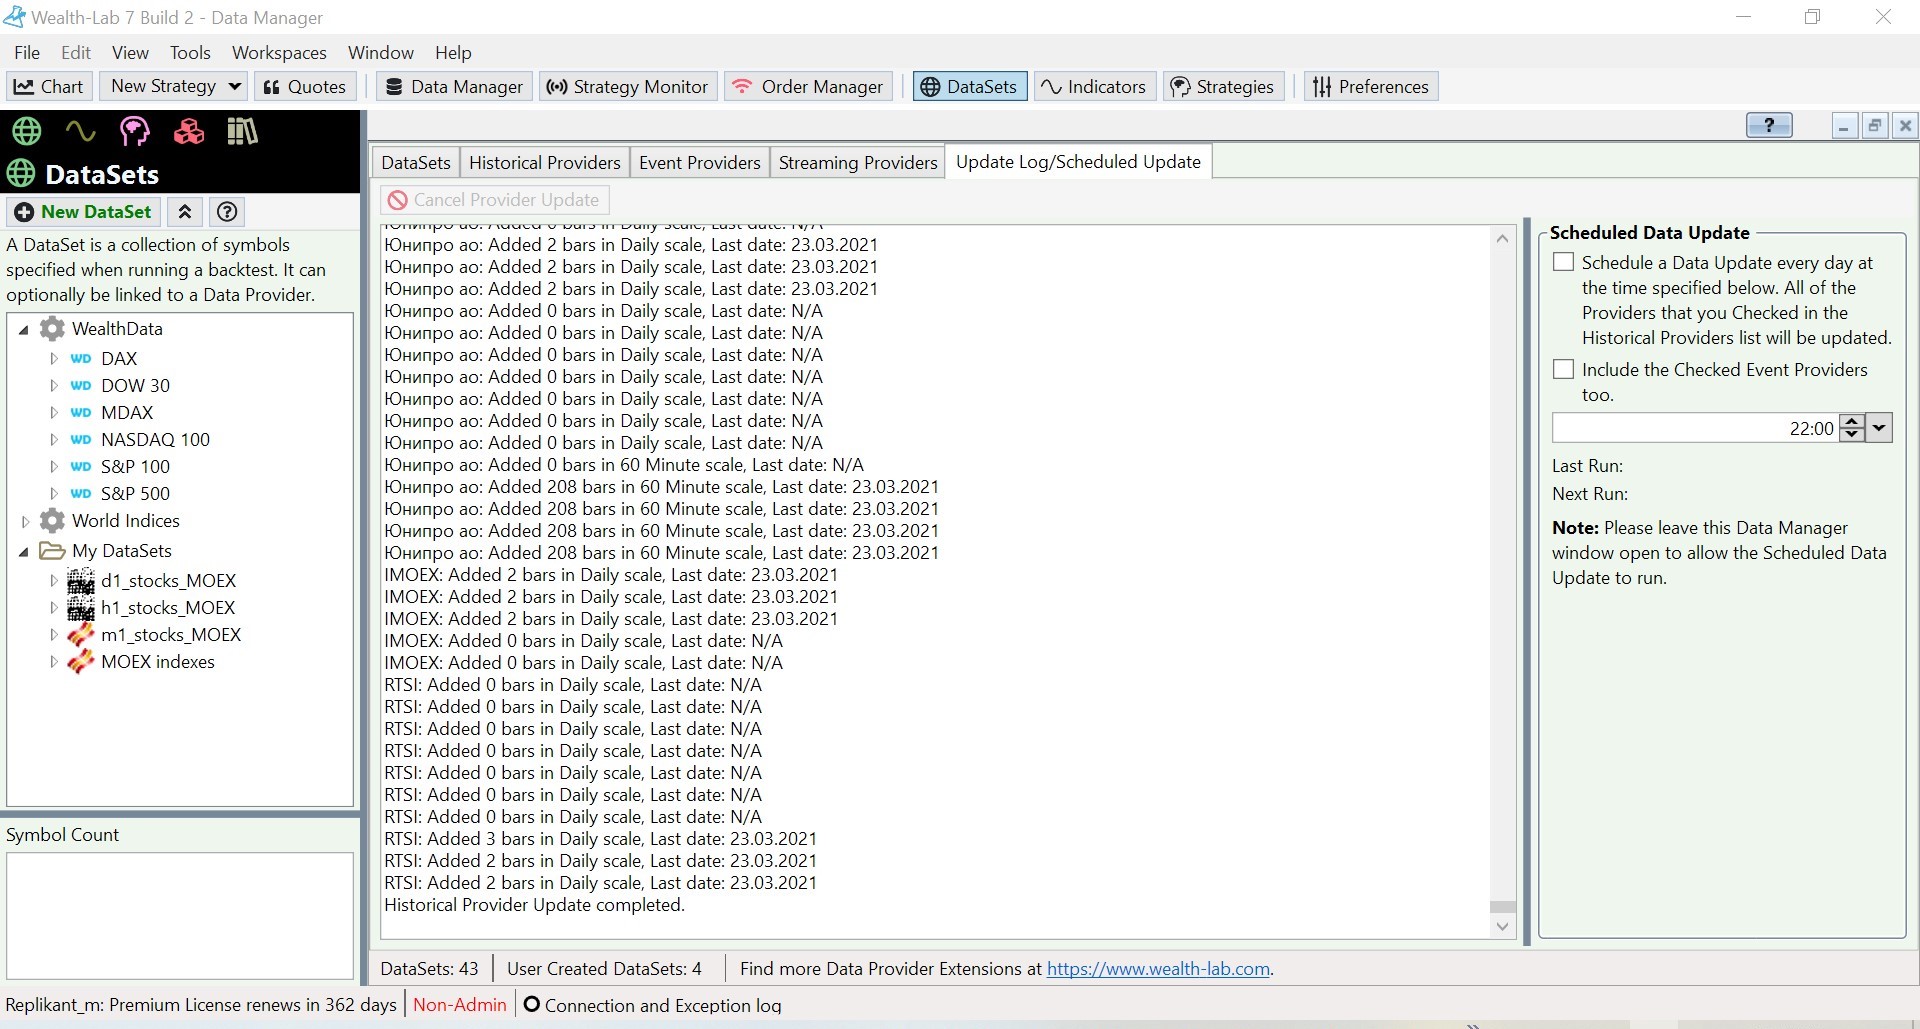Open the wealth-lab.com link
Image resolution: width=1920 pixels, height=1029 pixels.
[1158, 969]
